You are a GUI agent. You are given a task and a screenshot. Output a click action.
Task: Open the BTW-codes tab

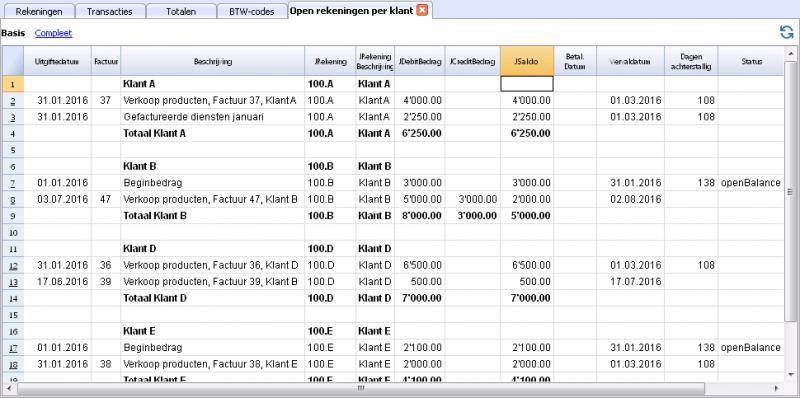pyautogui.click(x=252, y=11)
